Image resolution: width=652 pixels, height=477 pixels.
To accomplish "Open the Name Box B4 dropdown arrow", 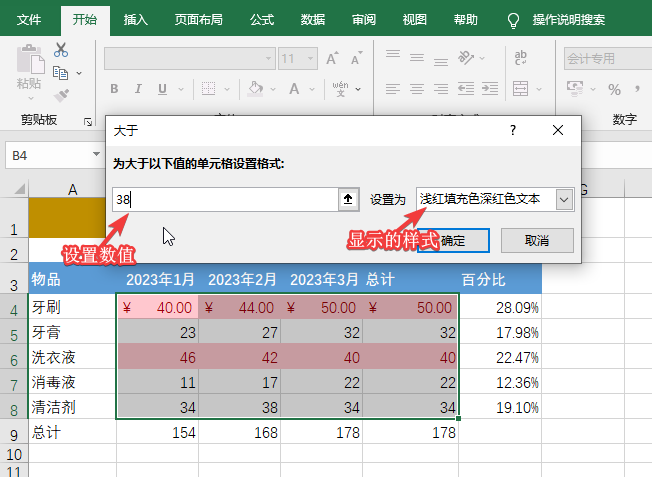I will click(96, 154).
